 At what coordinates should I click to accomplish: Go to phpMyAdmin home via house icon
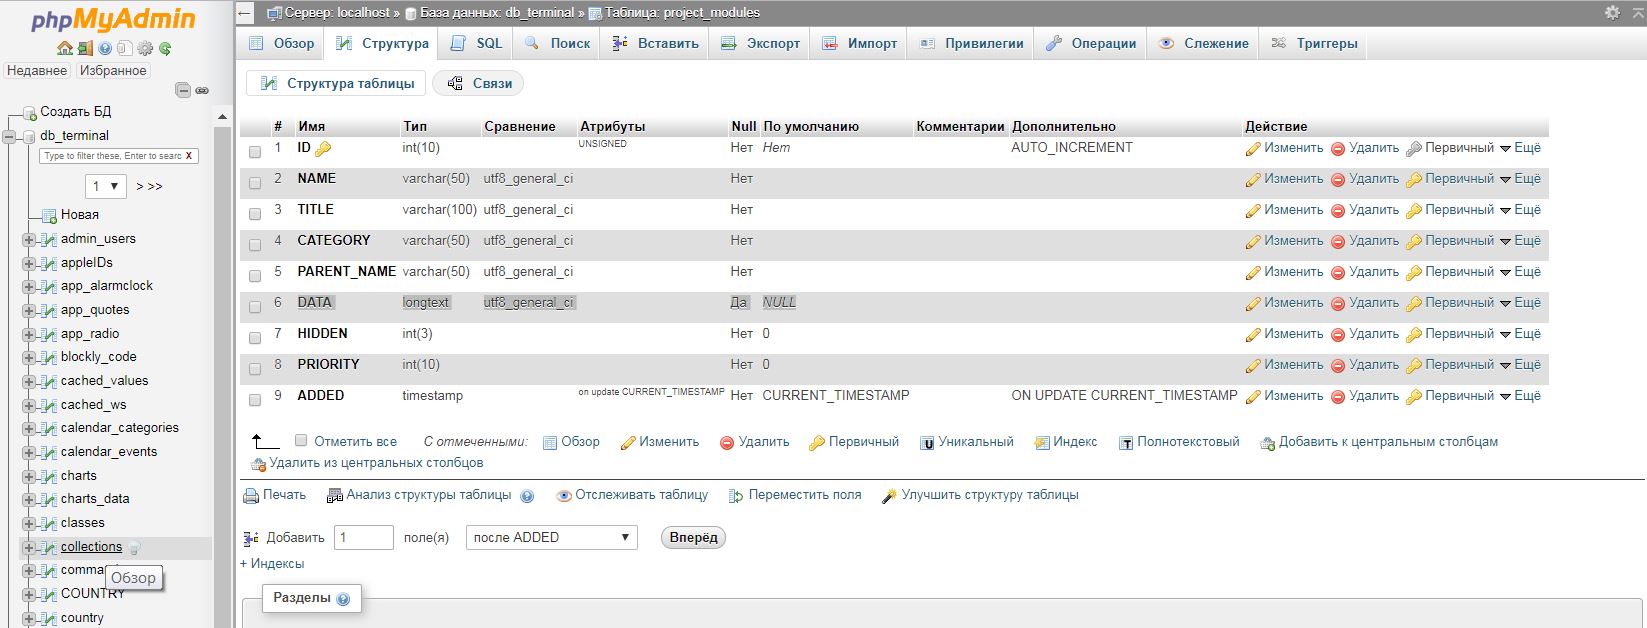(x=65, y=48)
